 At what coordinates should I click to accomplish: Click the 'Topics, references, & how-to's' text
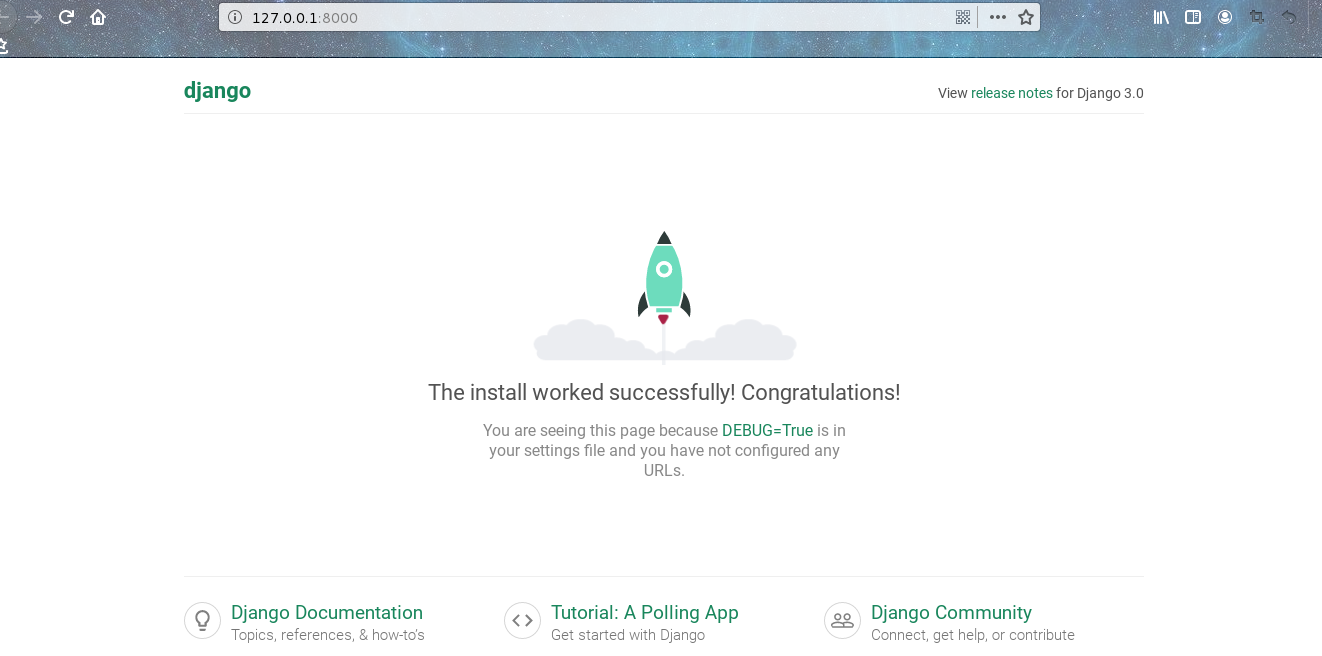(328, 635)
